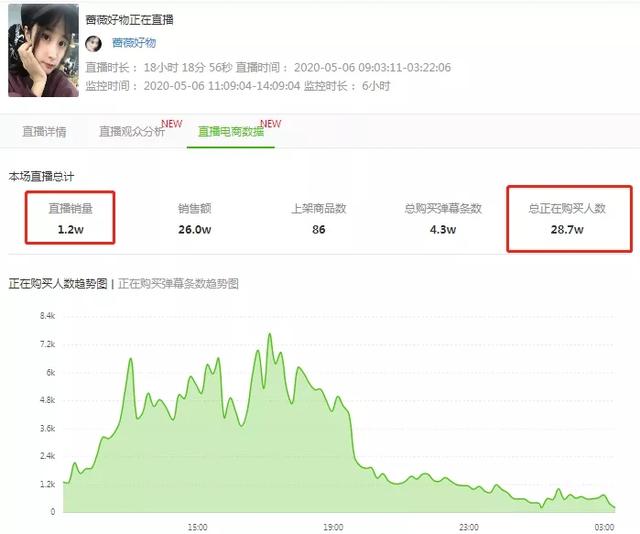Open the 直播详情 tab

(x=44, y=131)
